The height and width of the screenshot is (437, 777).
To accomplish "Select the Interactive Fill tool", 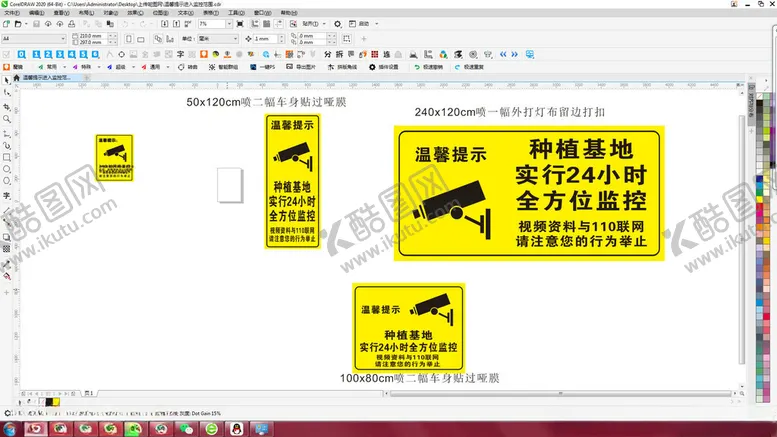I will (x=6, y=276).
